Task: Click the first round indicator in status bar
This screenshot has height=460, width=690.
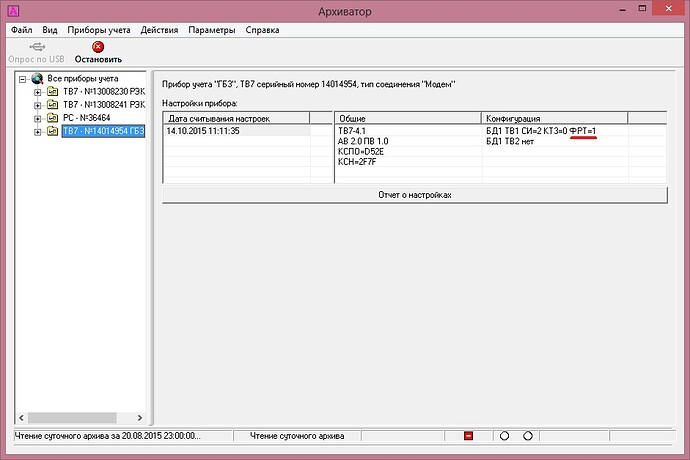Action: click(x=504, y=436)
